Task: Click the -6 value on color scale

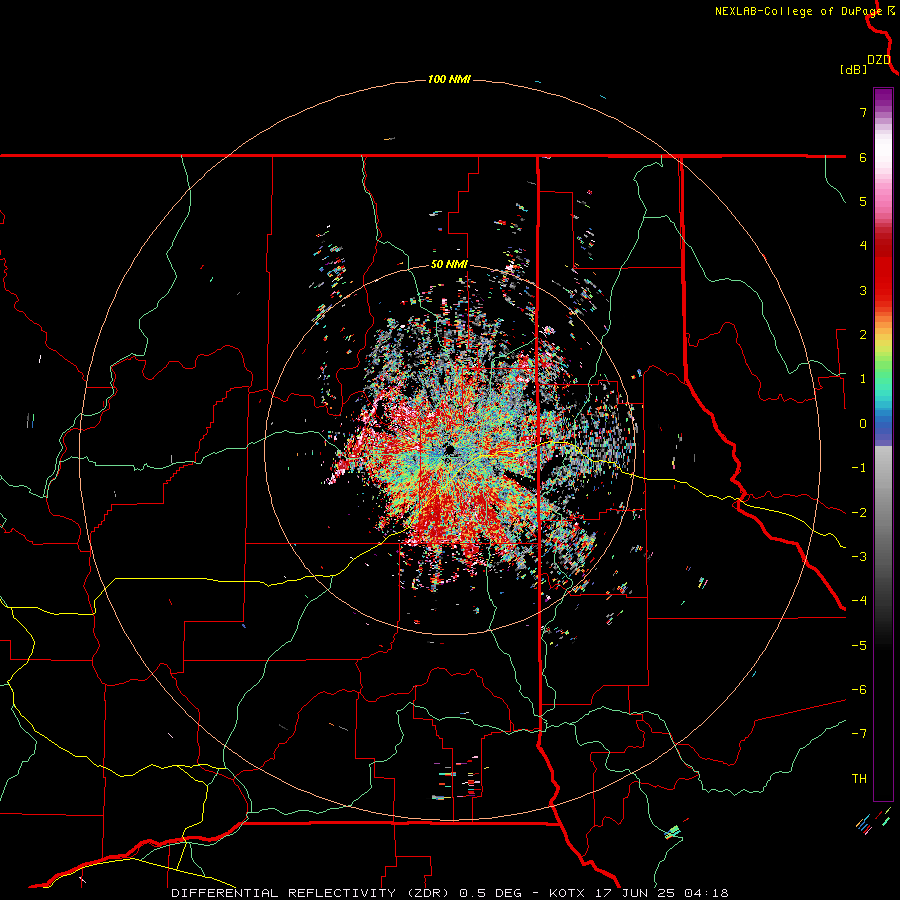Action: [859, 689]
